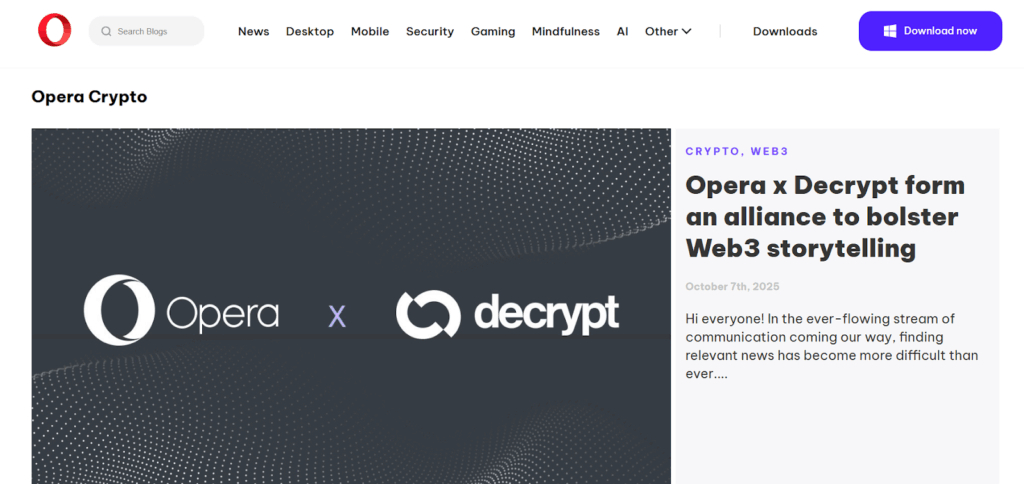Select the Mobile nav item
The image size is (1024, 484).
370,31
